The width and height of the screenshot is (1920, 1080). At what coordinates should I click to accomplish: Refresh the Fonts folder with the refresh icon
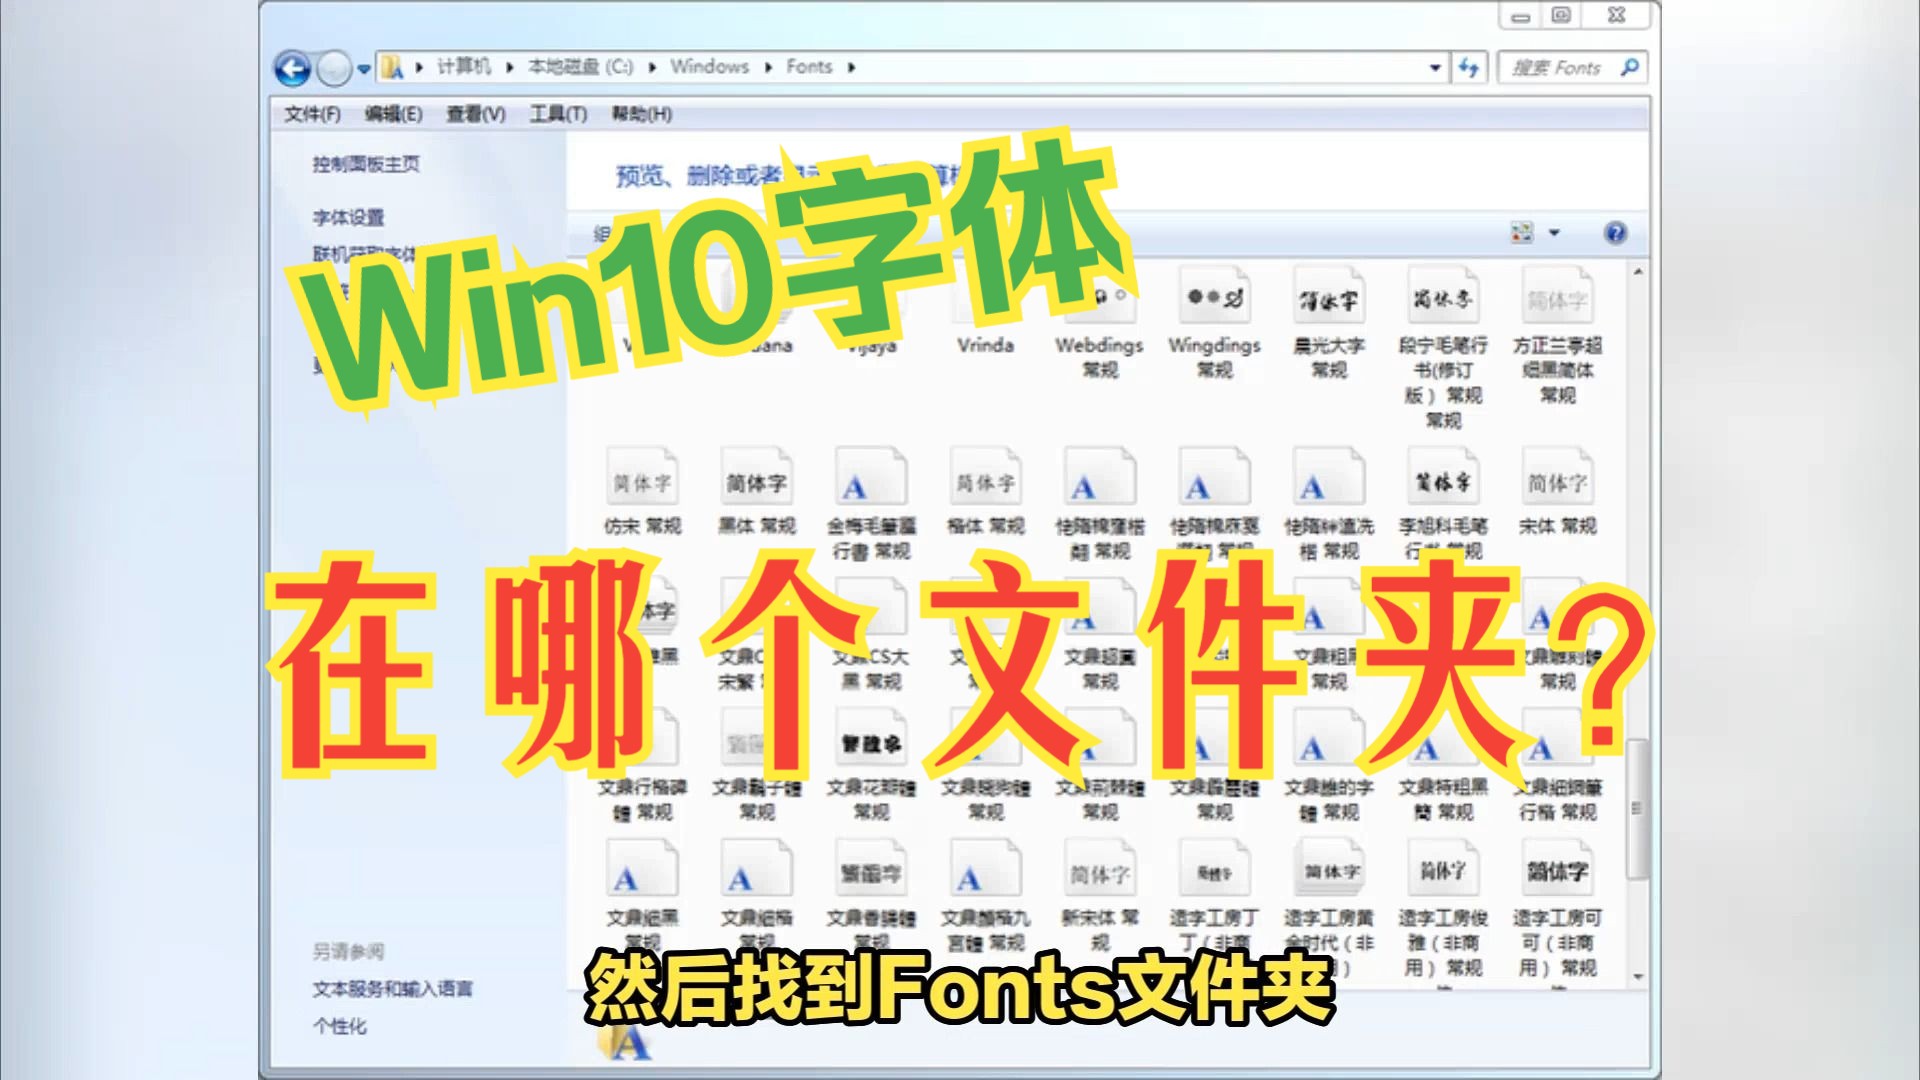(1469, 66)
